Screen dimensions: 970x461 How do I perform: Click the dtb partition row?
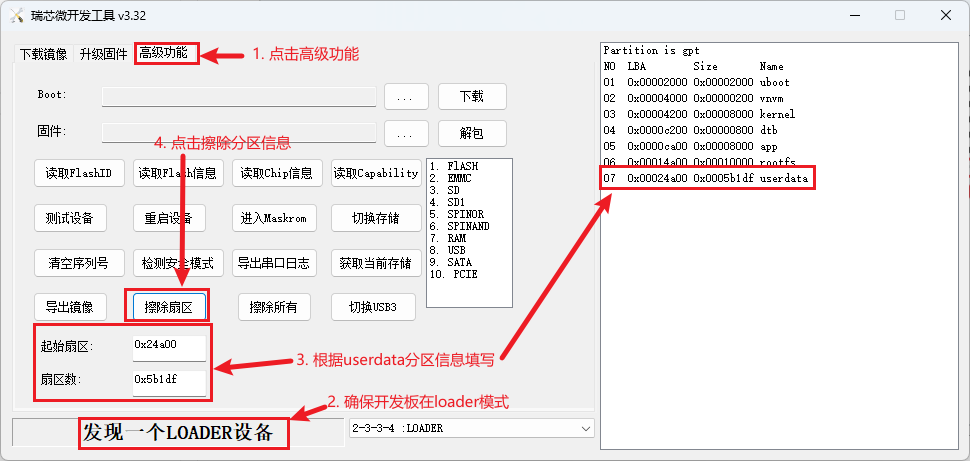click(690, 131)
